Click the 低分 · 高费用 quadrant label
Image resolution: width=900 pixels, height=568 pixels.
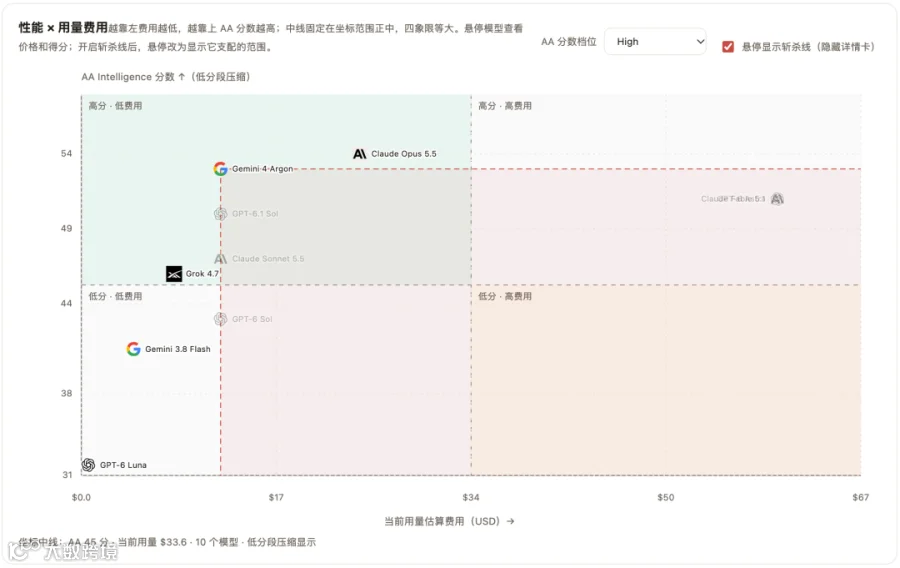pos(505,296)
